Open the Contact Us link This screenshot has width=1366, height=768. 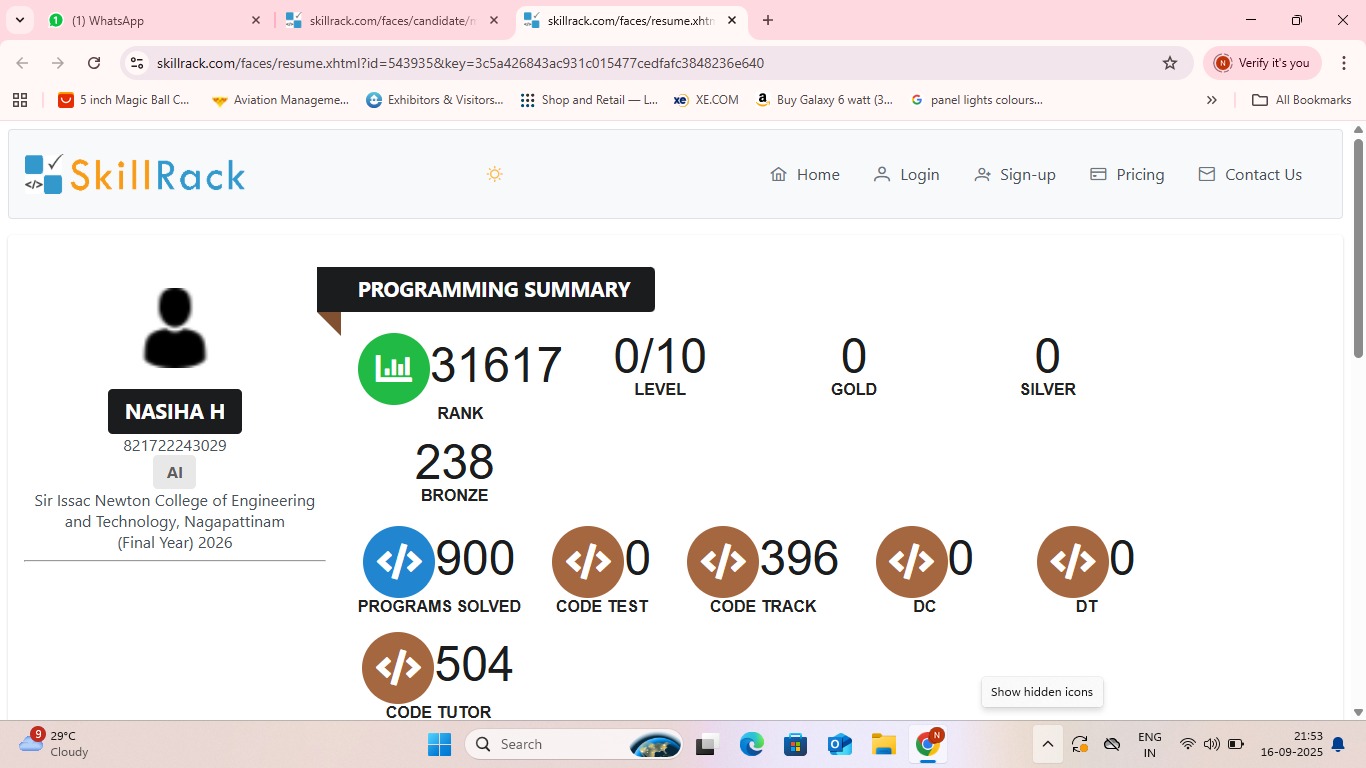tap(1250, 174)
